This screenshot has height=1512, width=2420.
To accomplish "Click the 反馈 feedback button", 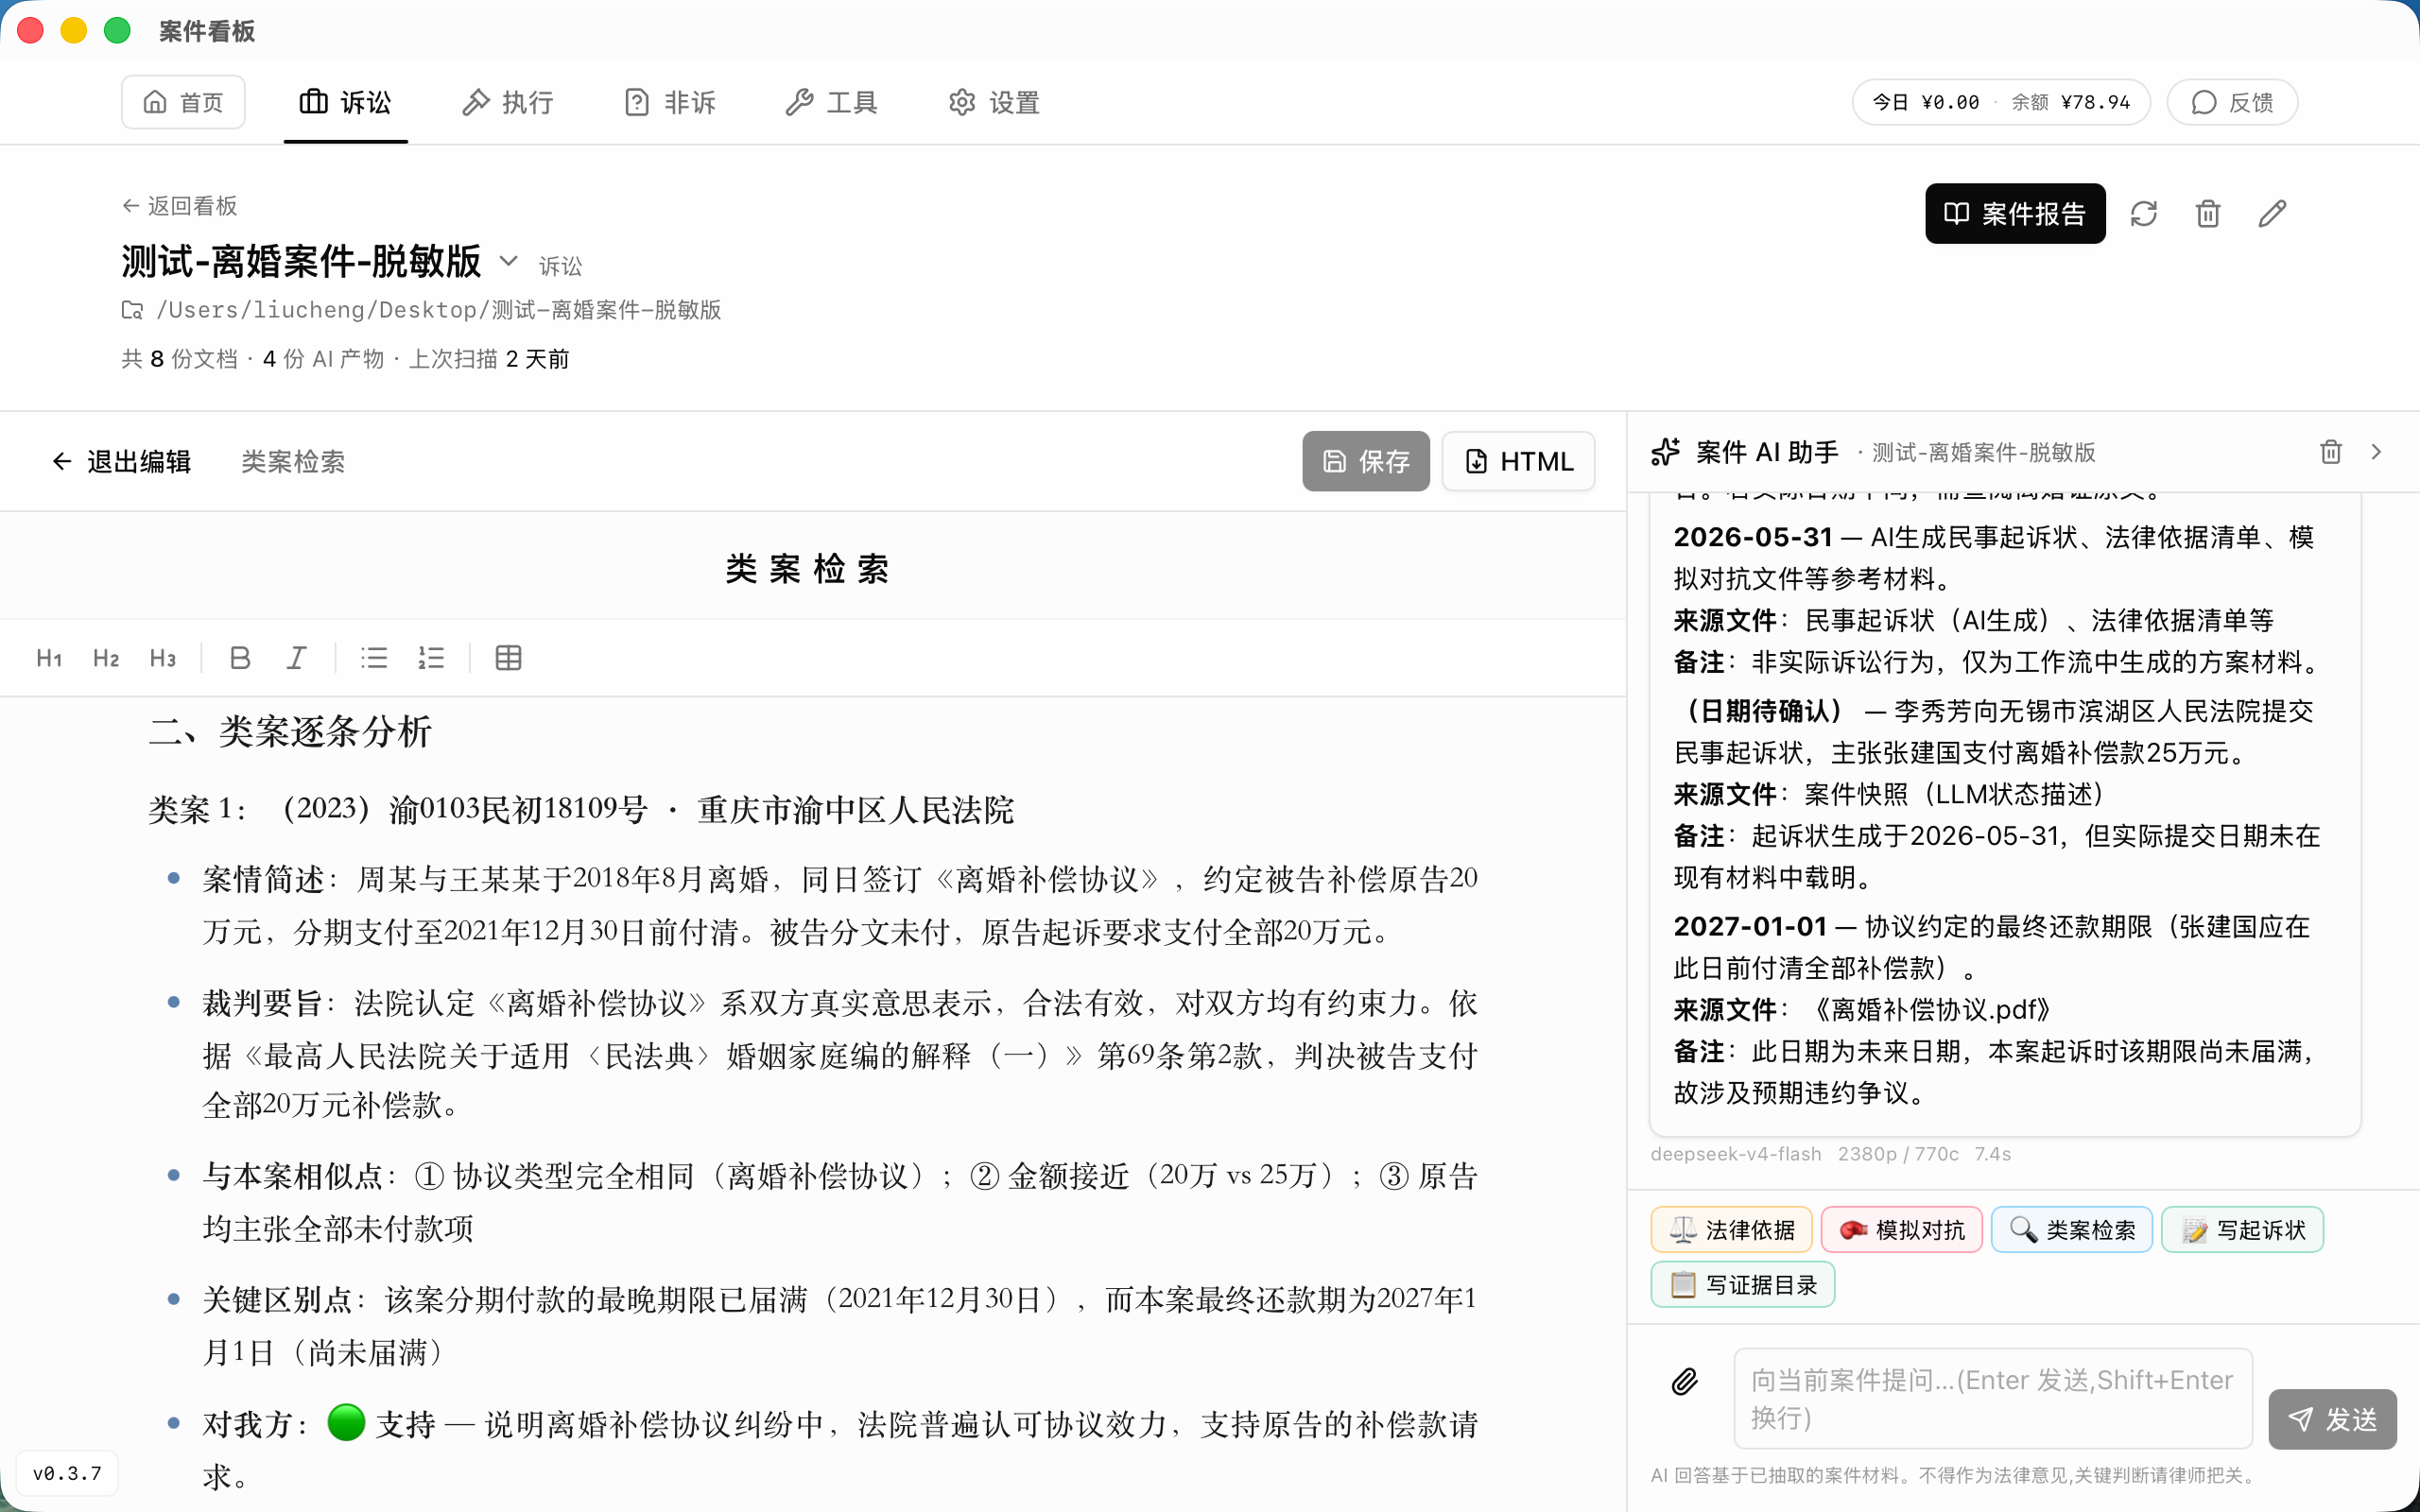I will 2232,102.
